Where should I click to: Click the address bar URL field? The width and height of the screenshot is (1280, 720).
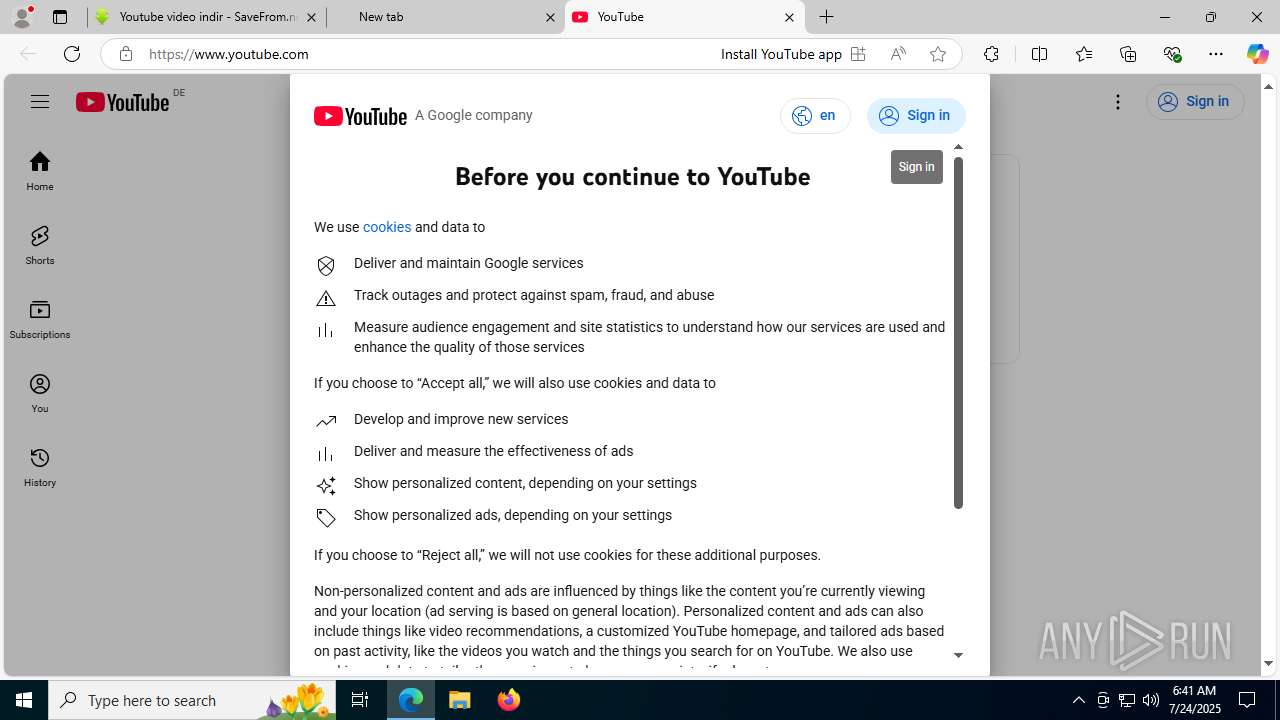pyautogui.click(x=430, y=54)
